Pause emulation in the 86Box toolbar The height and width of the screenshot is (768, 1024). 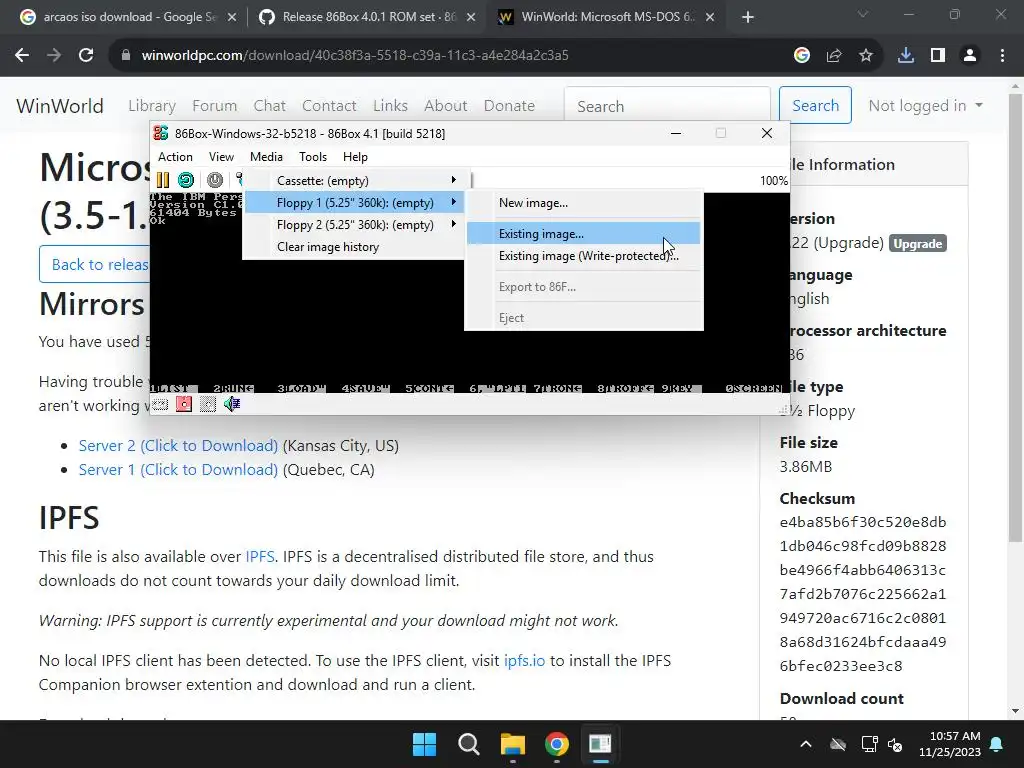(163, 180)
